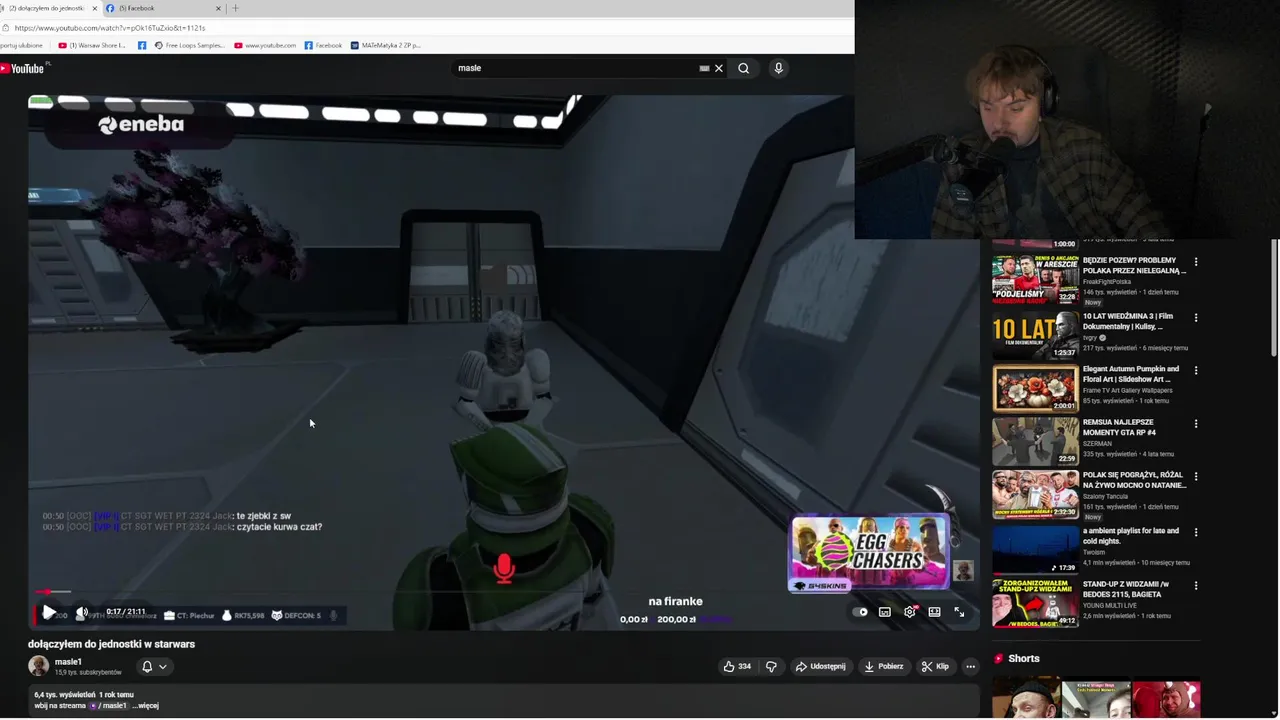Viewport: 1280px width, 720px height.
Task: Click the EGG CHASERS overlay card
Action: 869,554
